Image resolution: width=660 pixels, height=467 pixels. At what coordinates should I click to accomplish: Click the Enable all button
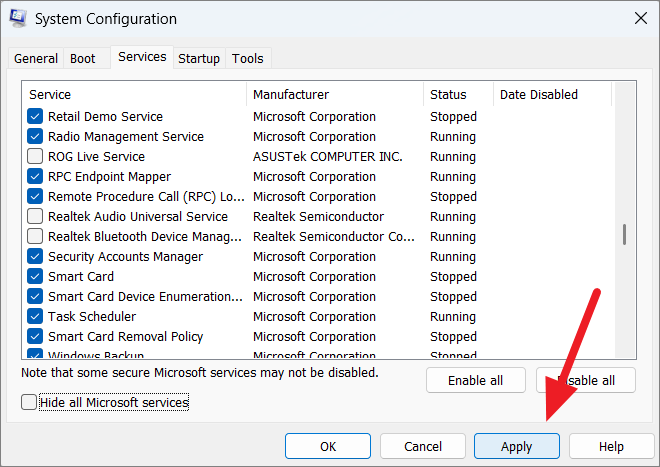click(476, 380)
